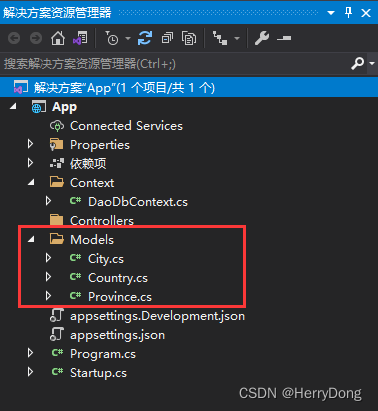
Task: Click the App project web icon
Action: point(38,107)
